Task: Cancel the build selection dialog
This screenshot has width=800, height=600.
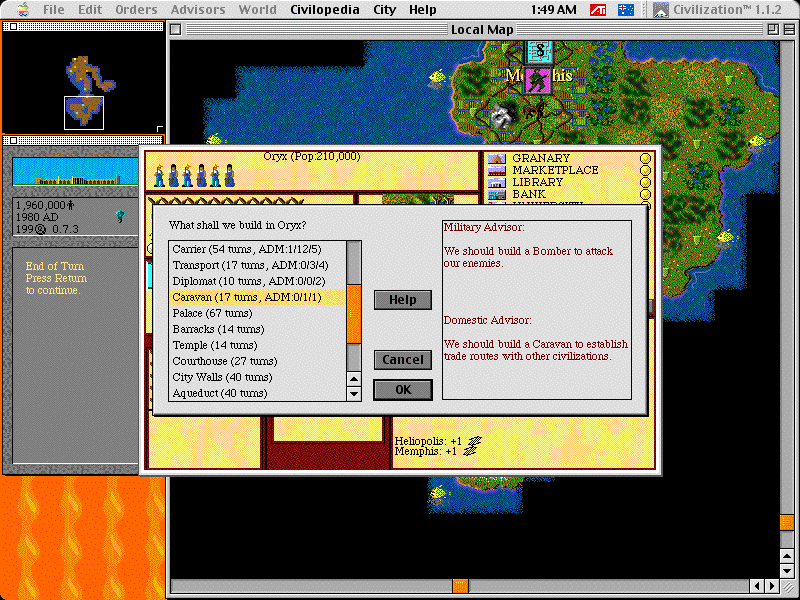Action: [x=403, y=360]
